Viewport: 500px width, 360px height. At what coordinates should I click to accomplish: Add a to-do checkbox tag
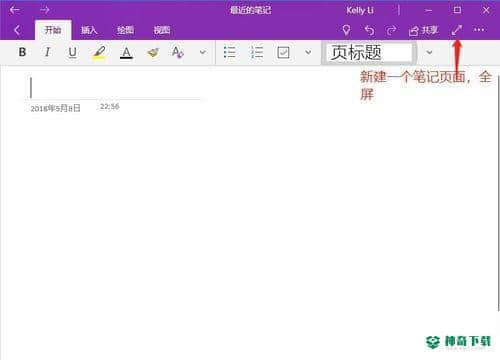tap(283, 52)
